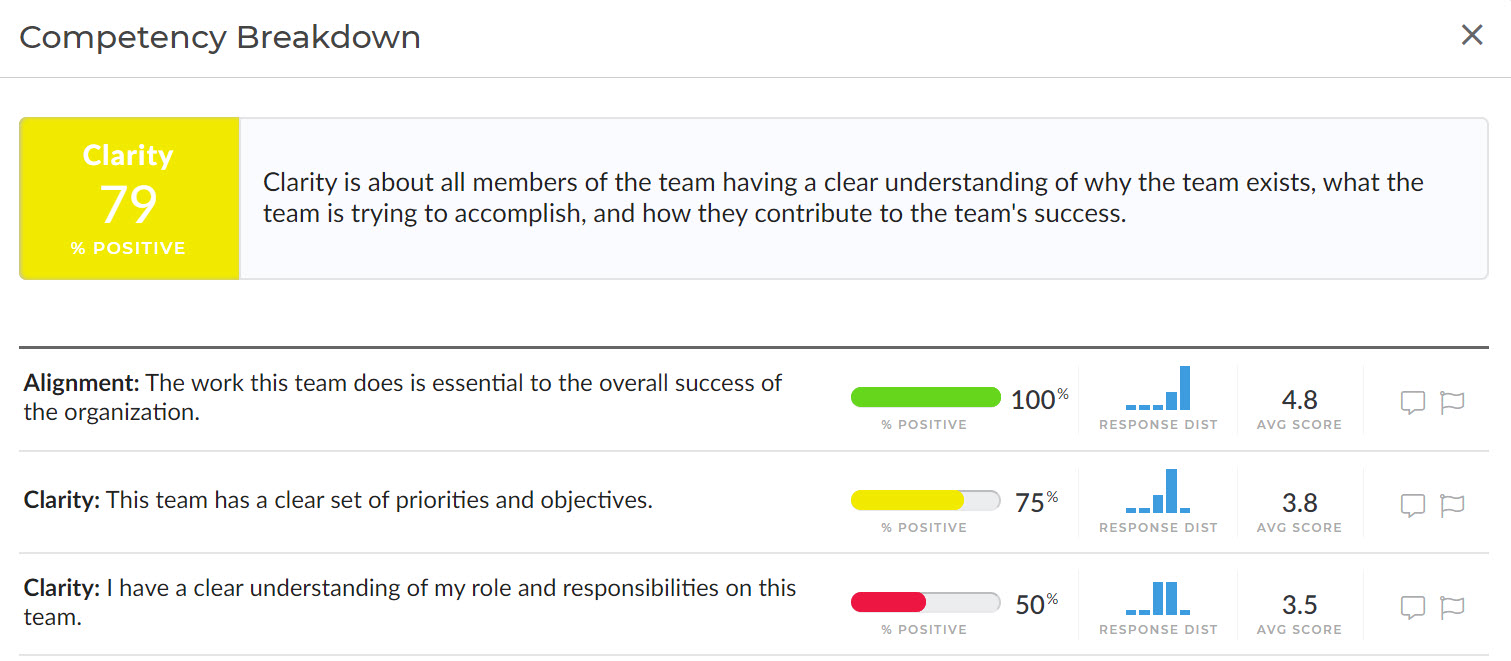This screenshot has width=1511, height=661.
Task: Click the Alignment response distribution chart
Action: pos(1158,389)
